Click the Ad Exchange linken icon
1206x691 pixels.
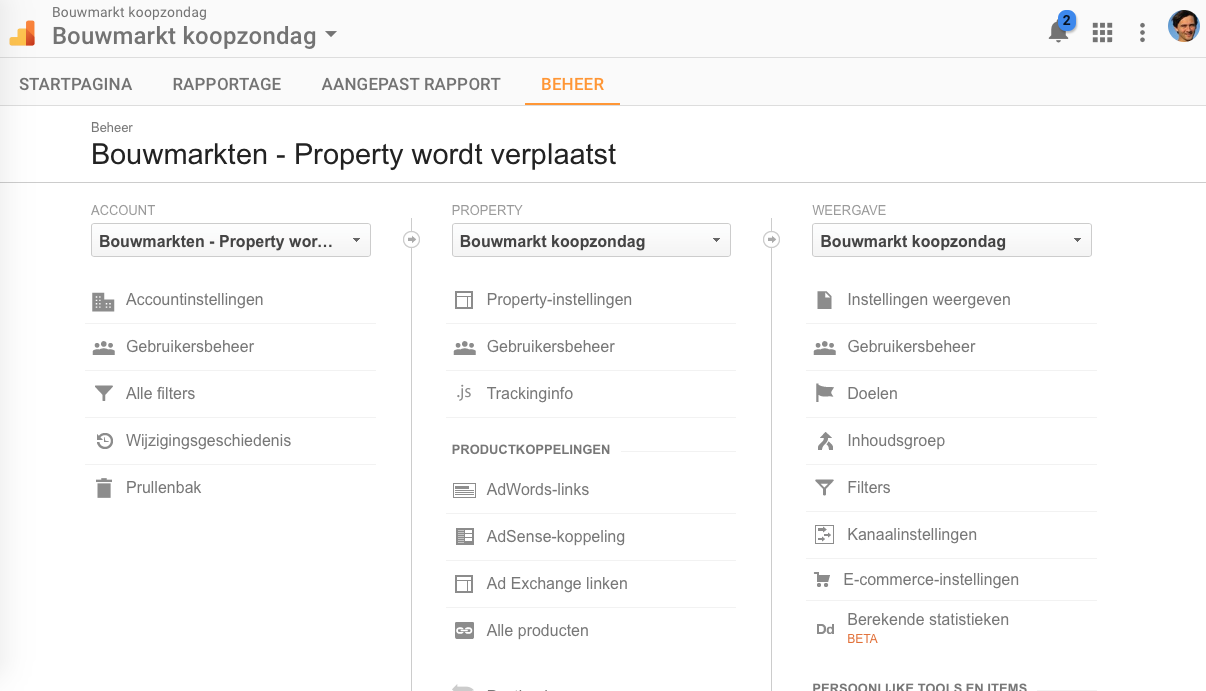[464, 584]
